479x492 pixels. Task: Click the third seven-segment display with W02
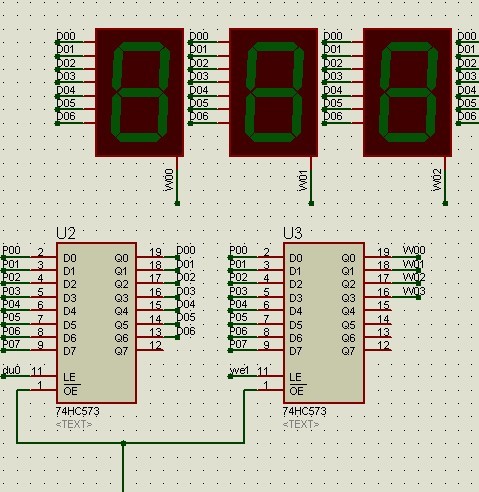click(x=407, y=92)
